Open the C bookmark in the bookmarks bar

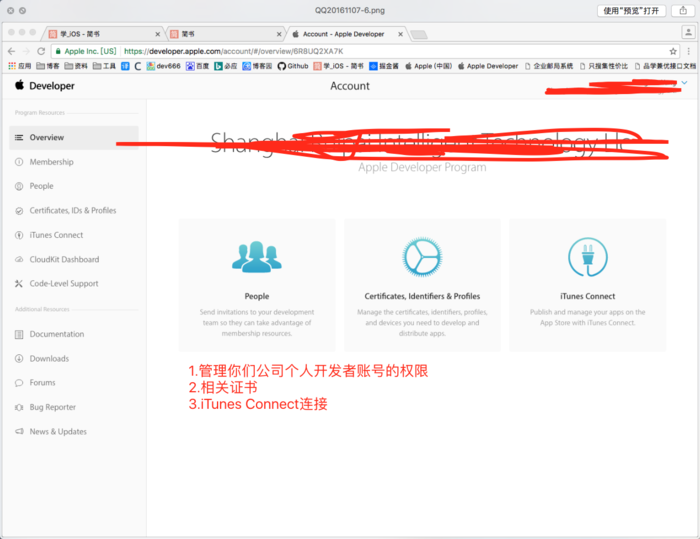[x=138, y=66]
